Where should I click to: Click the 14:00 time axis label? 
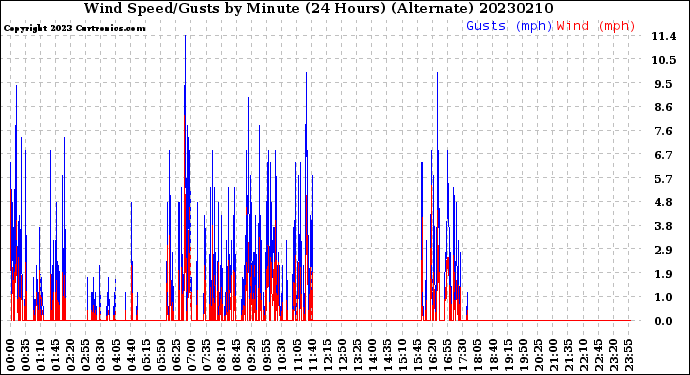372,355
